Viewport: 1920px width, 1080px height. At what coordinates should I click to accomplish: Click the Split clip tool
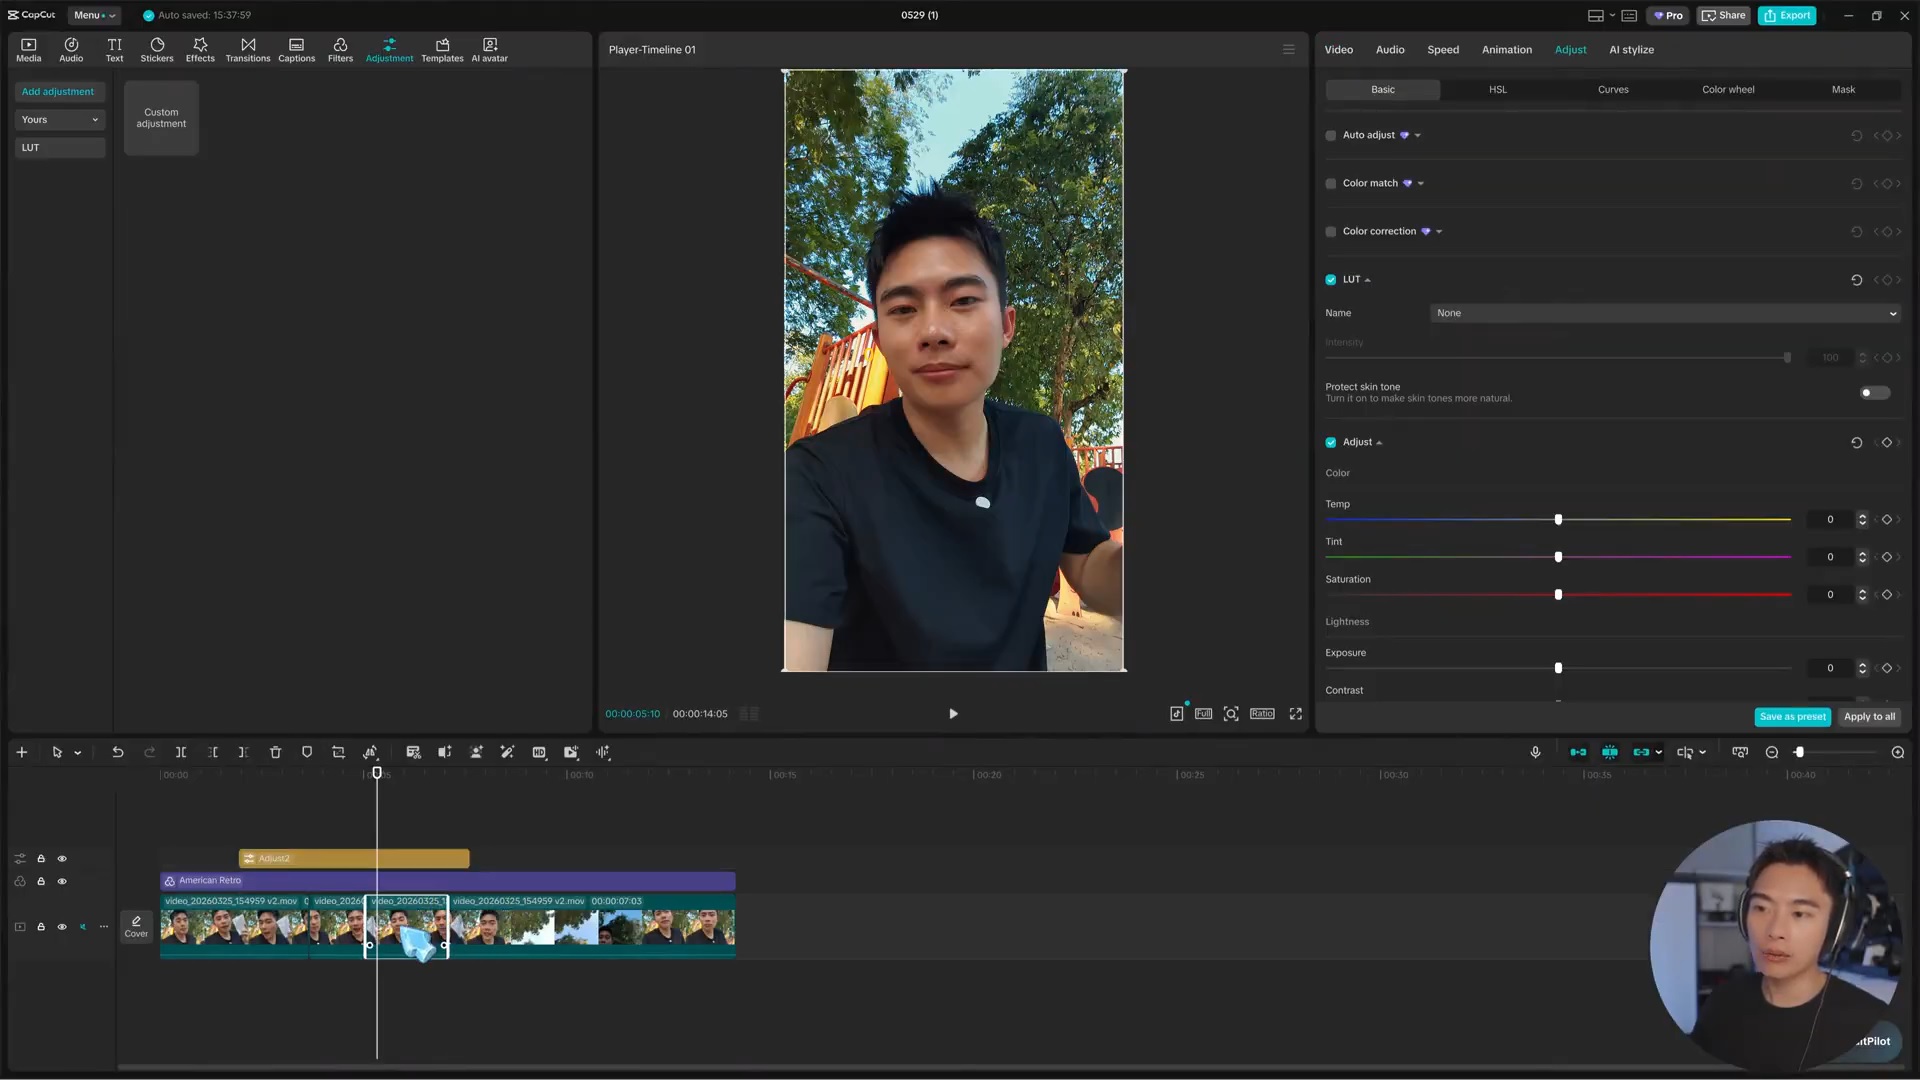click(181, 752)
